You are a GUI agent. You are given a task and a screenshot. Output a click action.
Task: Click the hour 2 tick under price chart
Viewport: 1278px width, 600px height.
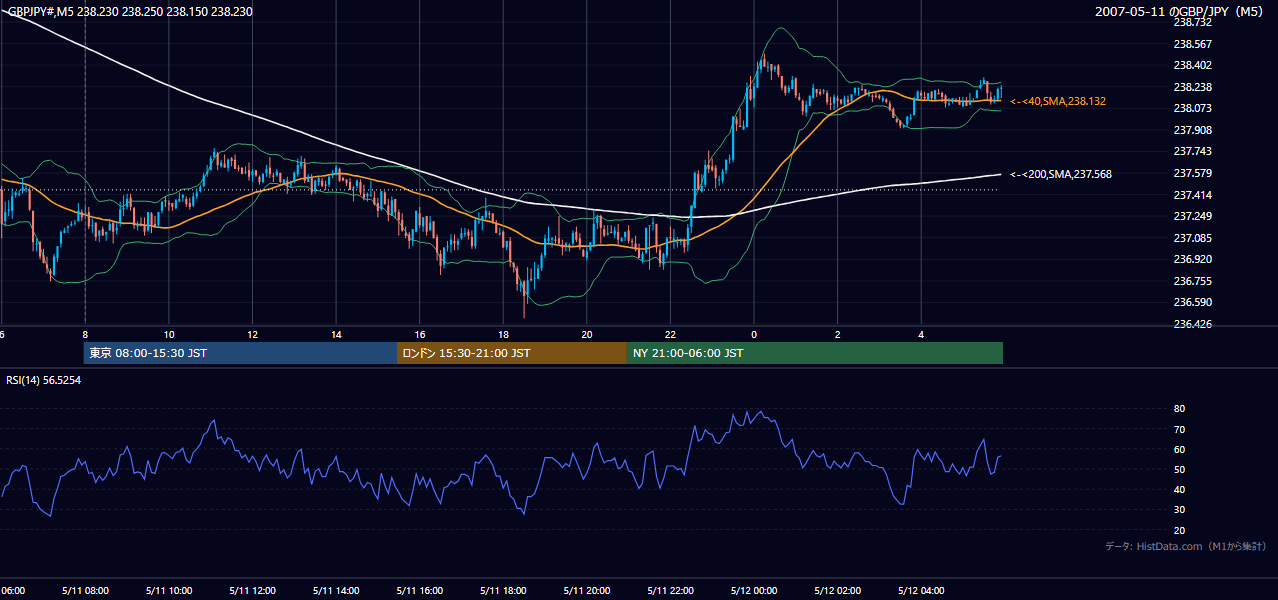pos(837,334)
